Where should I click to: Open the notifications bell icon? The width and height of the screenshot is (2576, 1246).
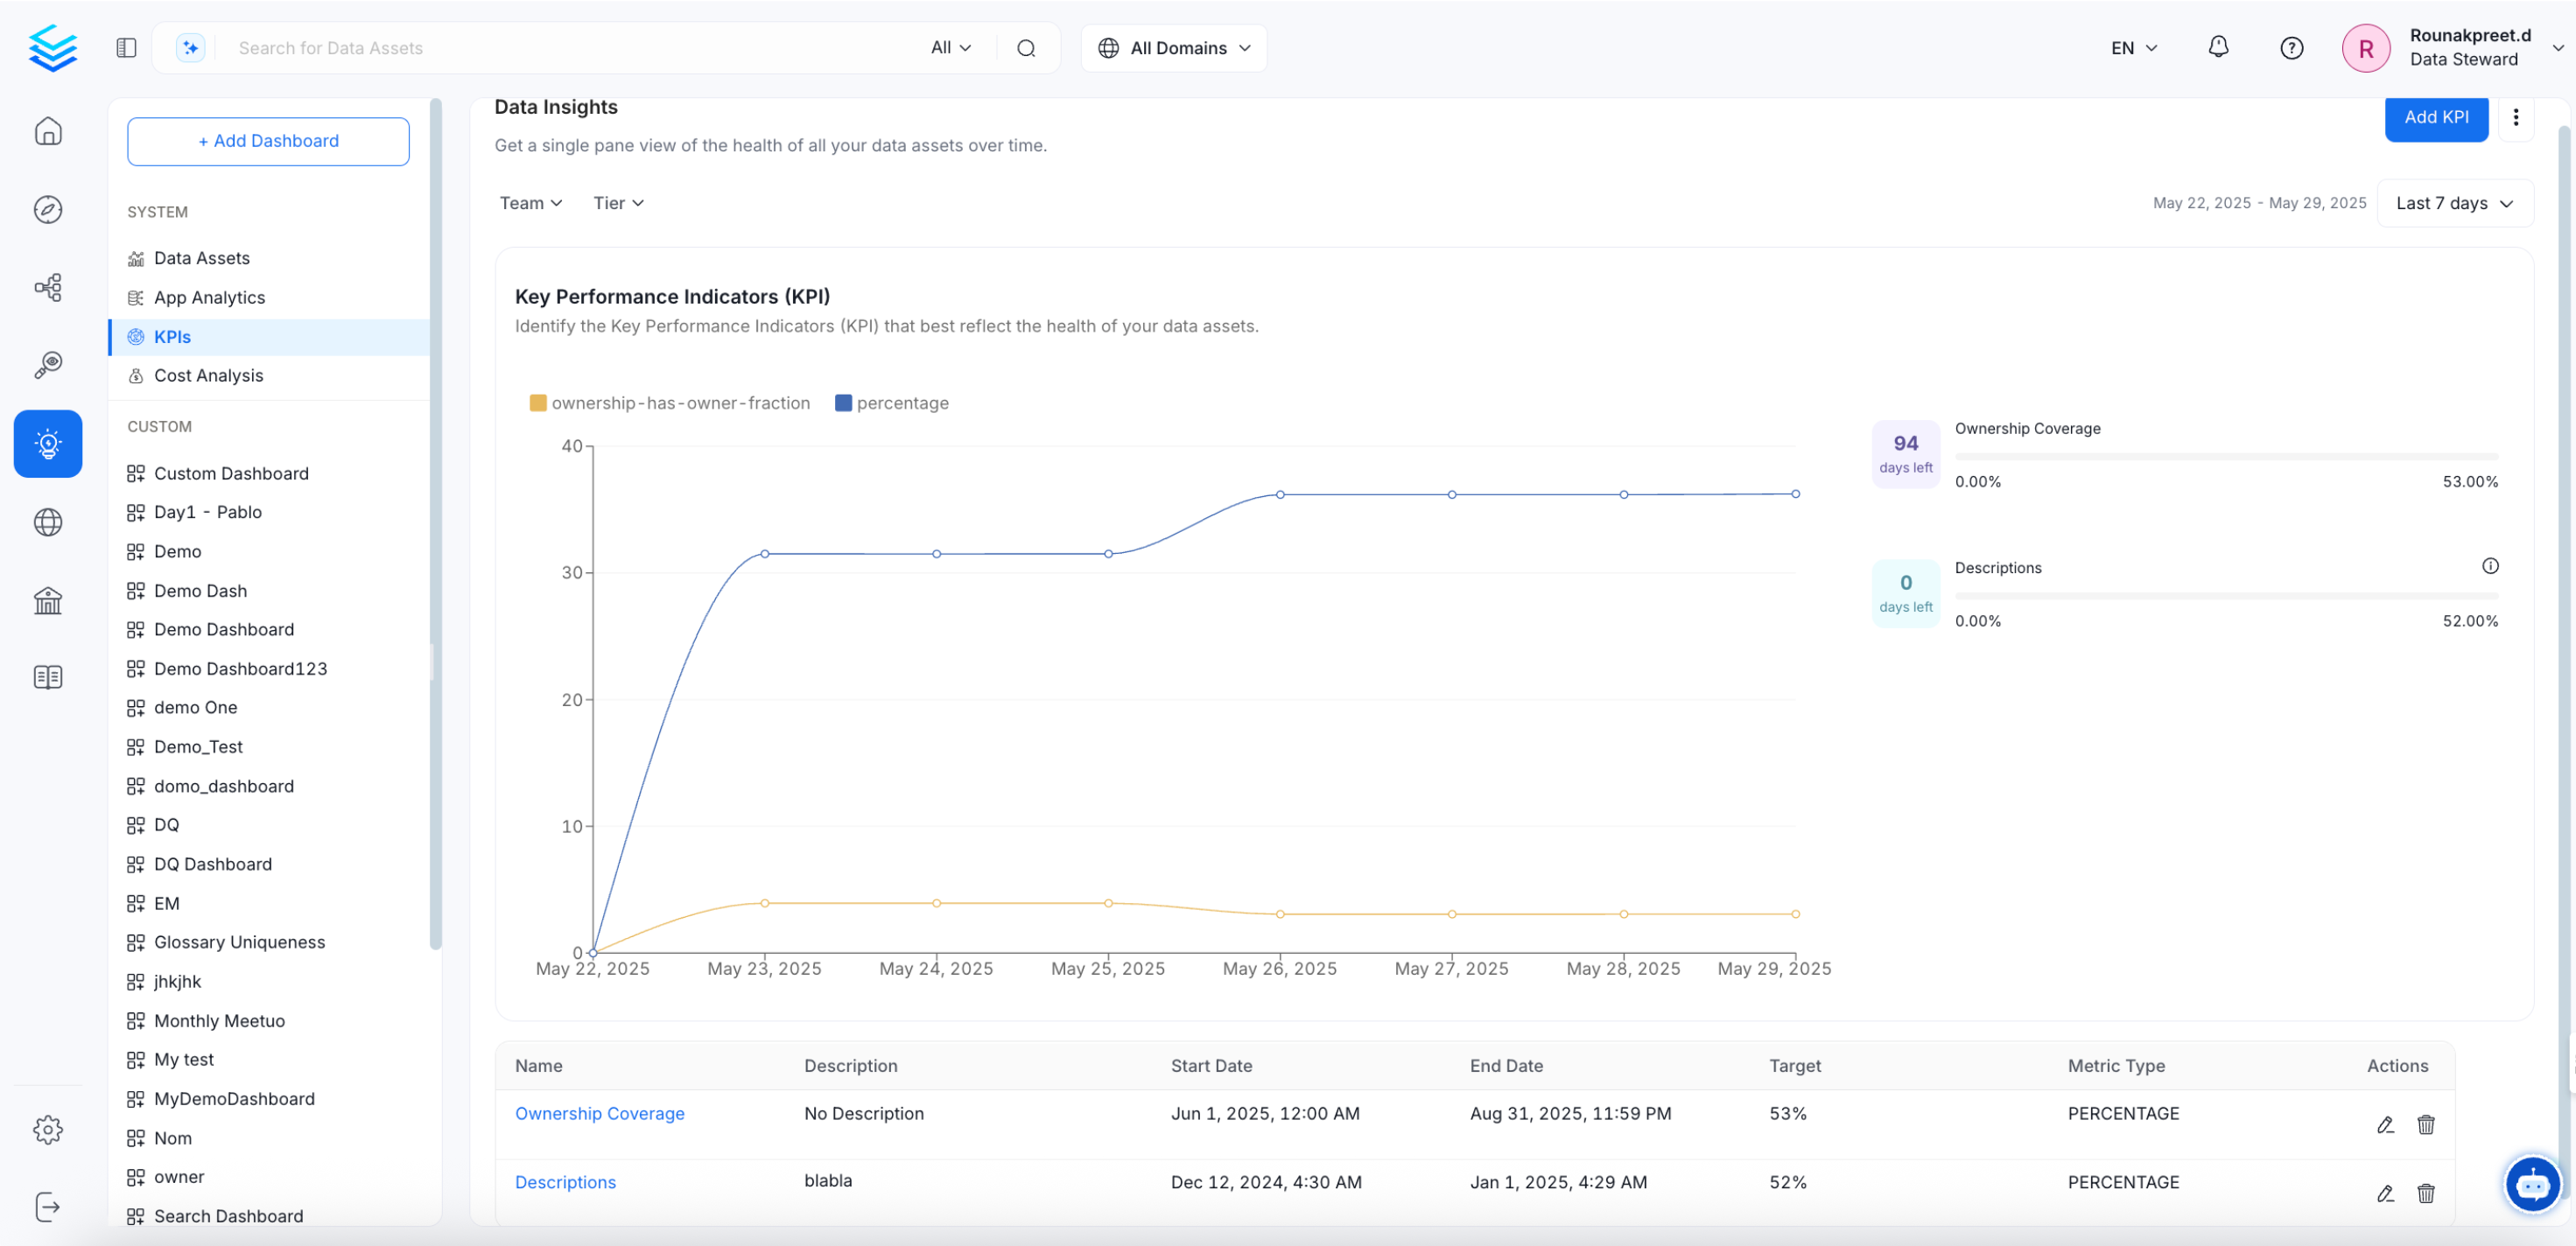pyautogui.click(x=2217, y=47)
